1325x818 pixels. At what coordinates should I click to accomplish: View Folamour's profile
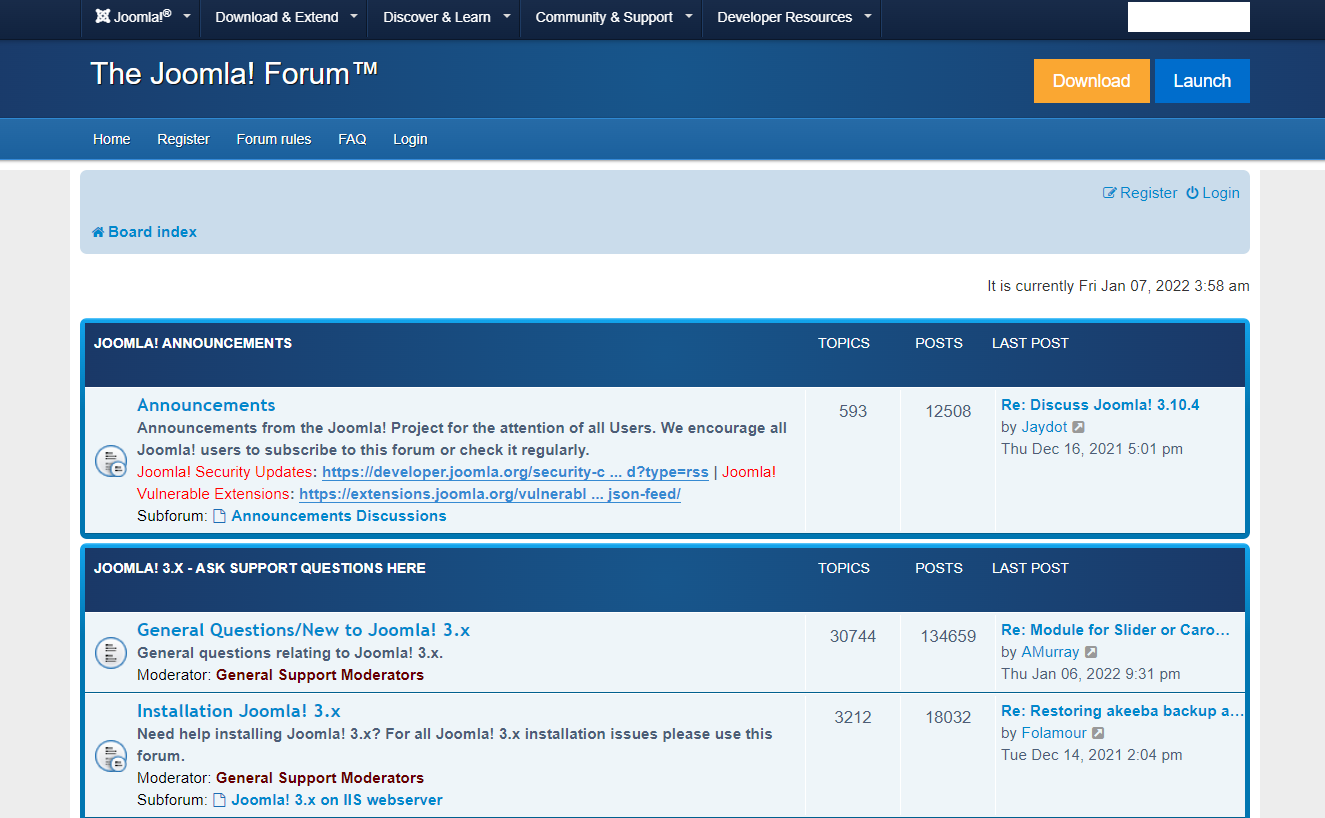[1053, 733]
